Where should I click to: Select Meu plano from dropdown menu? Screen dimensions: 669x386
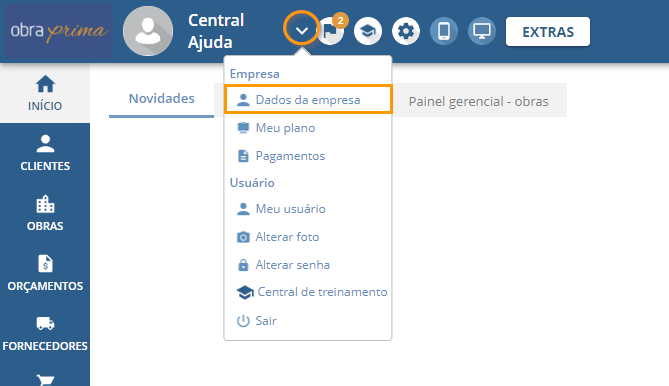[x=308, y=128]
